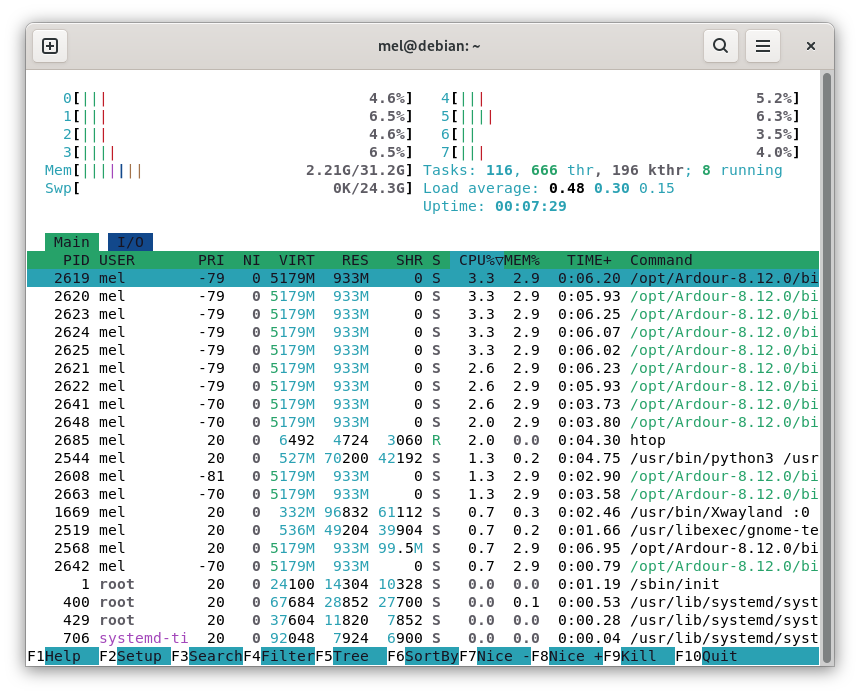Viewport: 860px width, 695px height.
Task: Sort processes by MEM% column header
Action: (520, 260)
